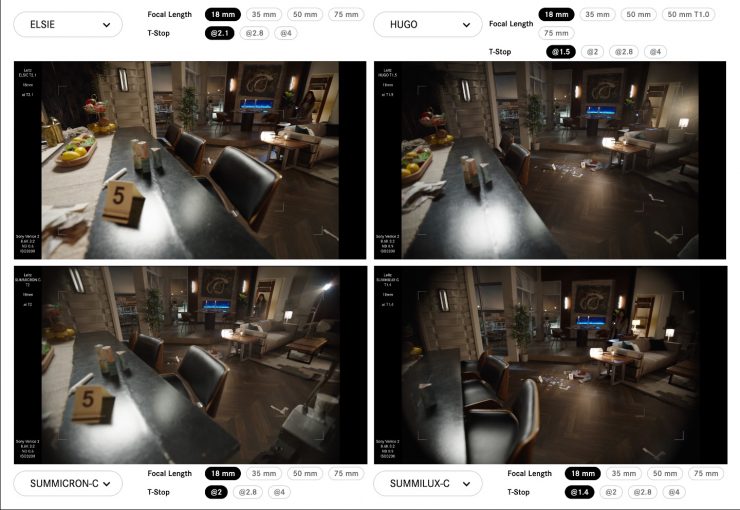This screenshot has height=510, width=740.
Task: Choose 75 mm focal length for ELSIE
Action: 345,15
